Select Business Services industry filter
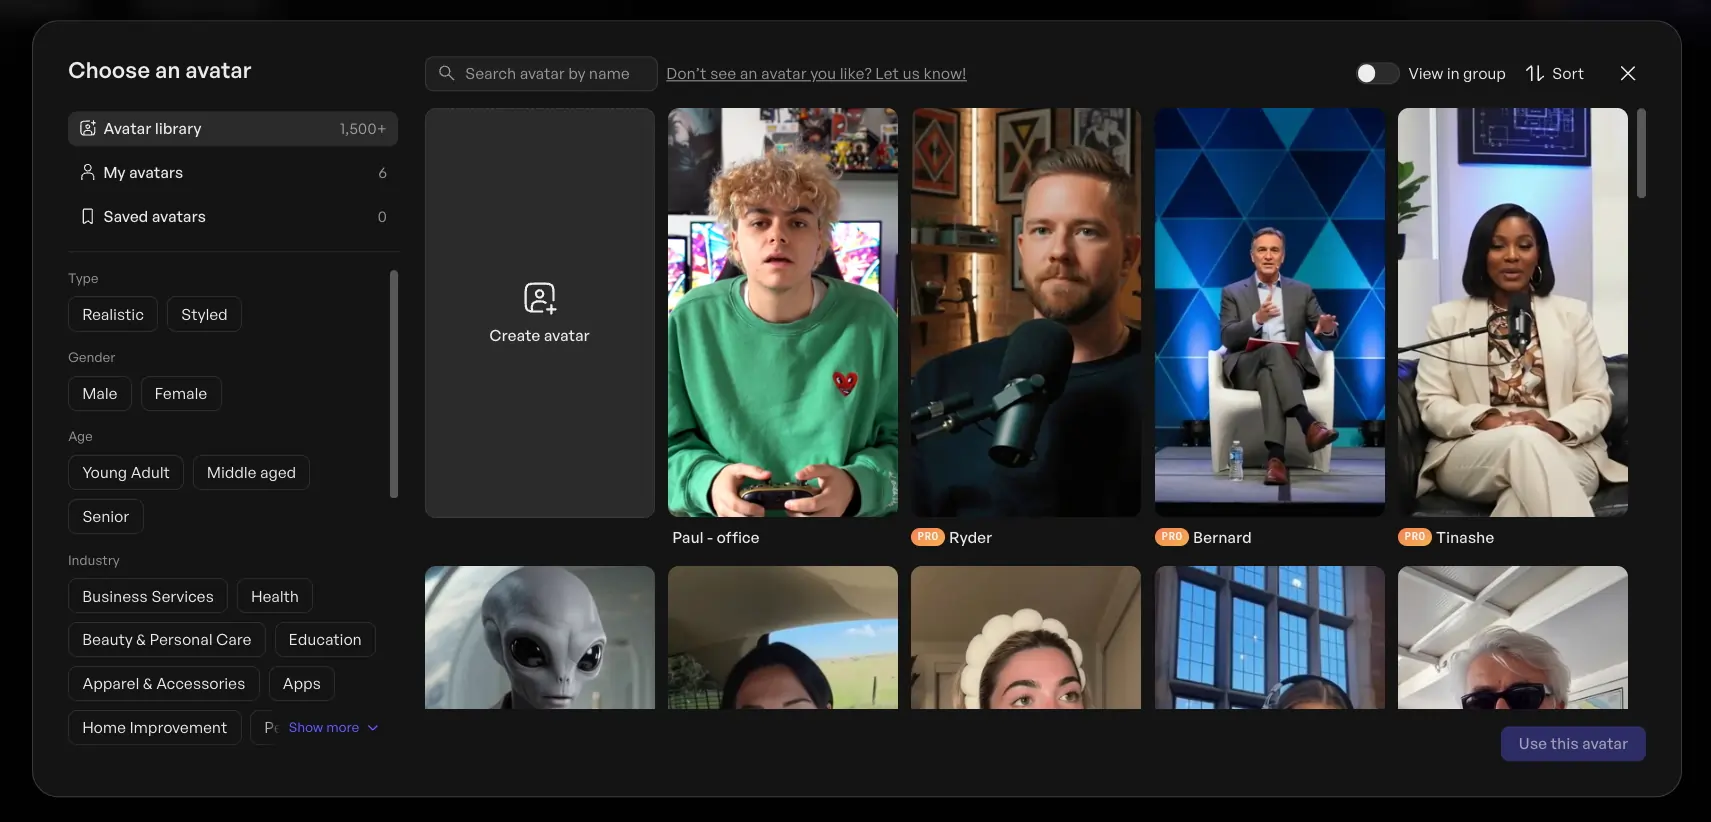Viewport: 1711px width, 822px height. 148,596
